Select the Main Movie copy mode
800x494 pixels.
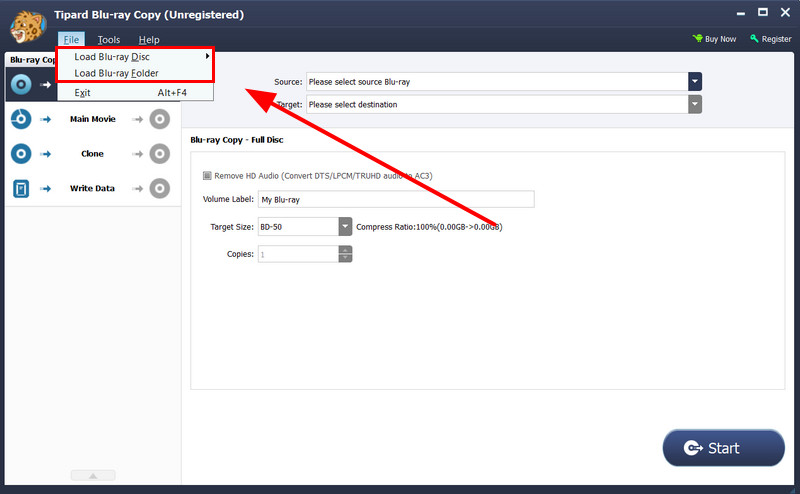[x=92, y=119]
